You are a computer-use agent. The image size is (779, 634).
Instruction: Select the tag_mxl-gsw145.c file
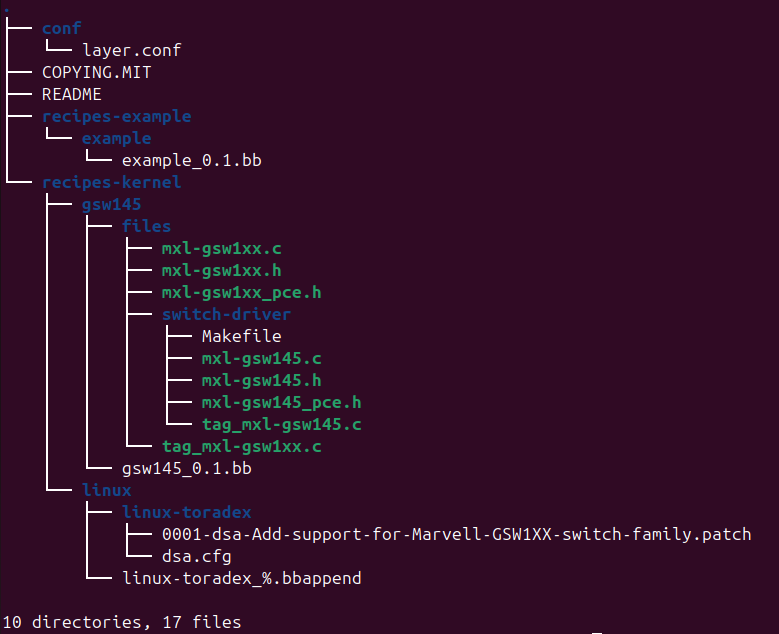pyautogui.click(x=281, y=424)
